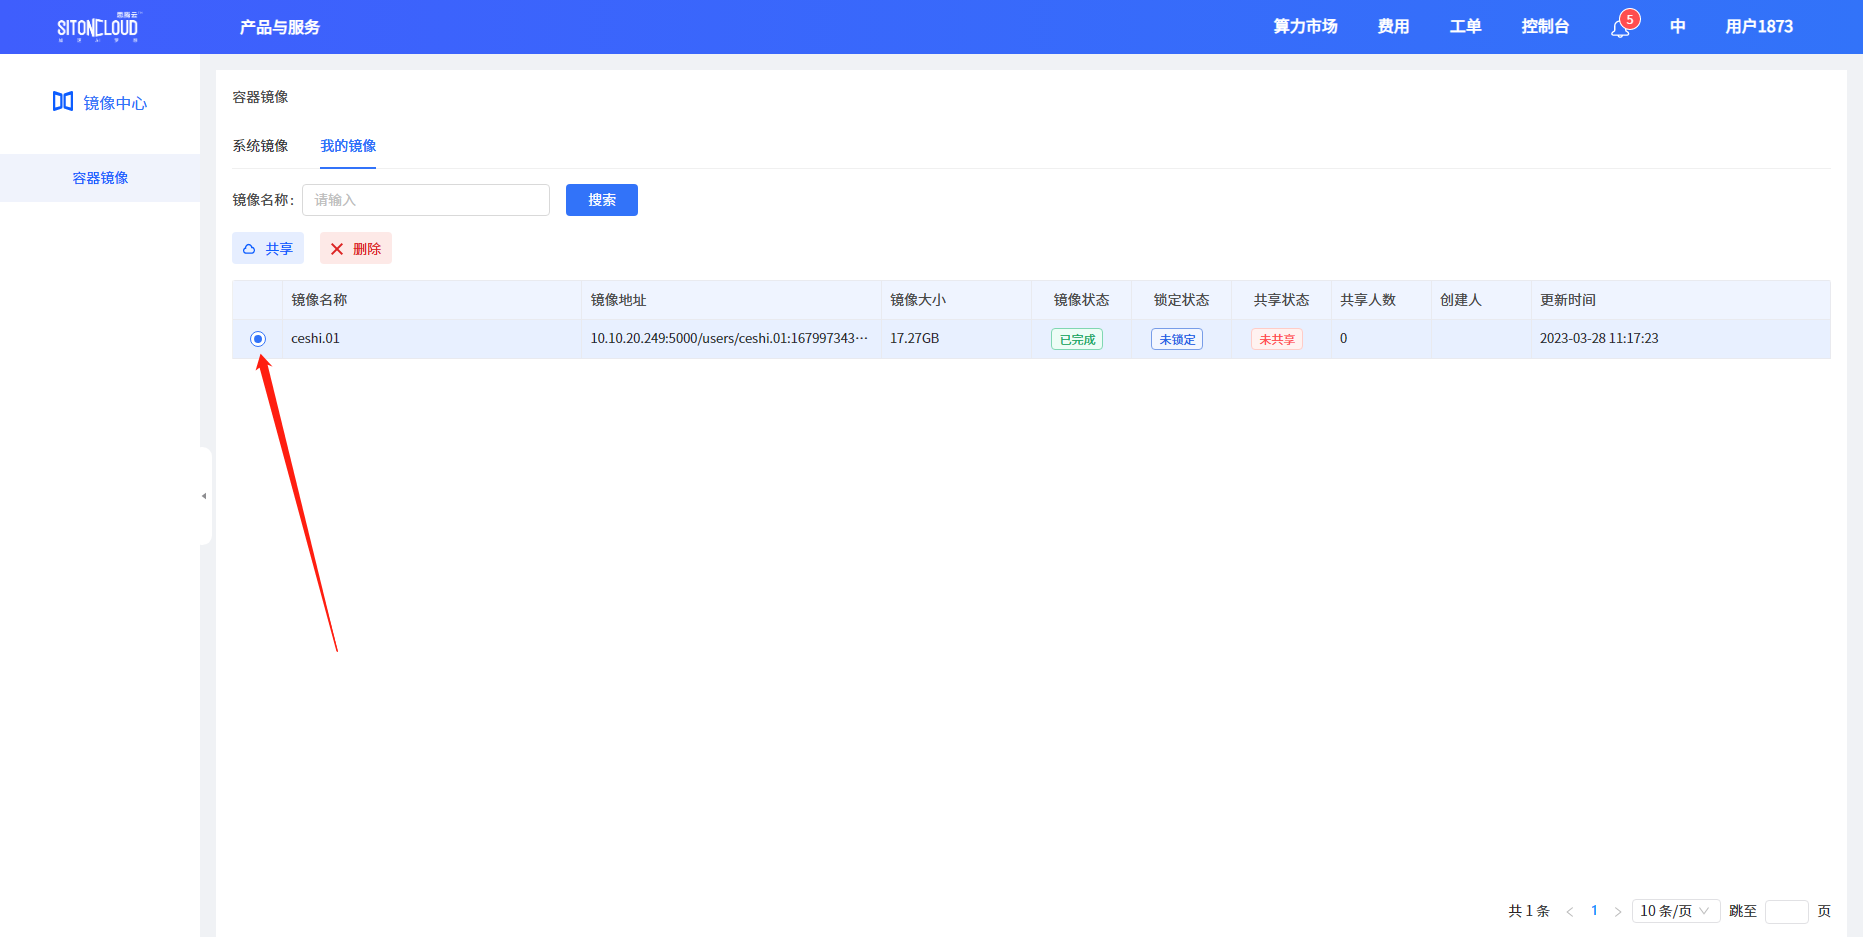Click the SITONCLOUD logo
Viewport: 1863px width, 937px height.
[x=98, y=27]
